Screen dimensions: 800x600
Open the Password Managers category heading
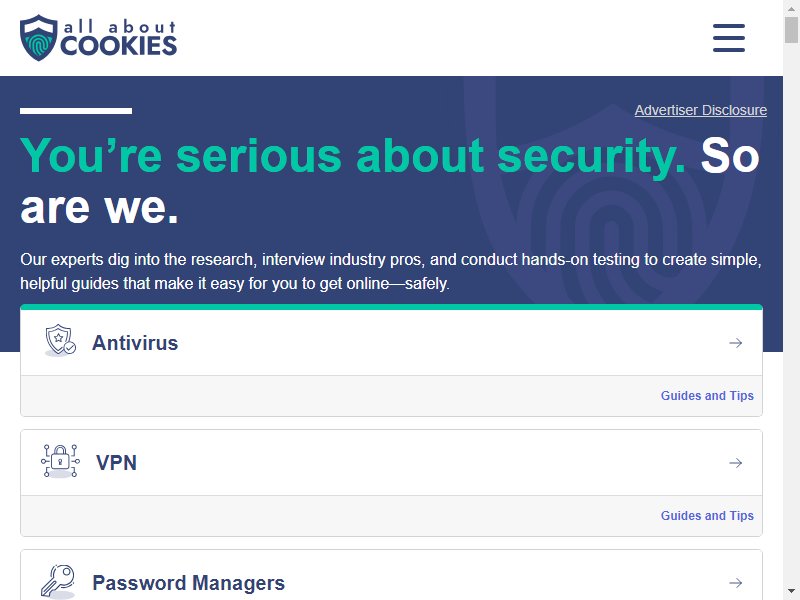(x=188, y=583)
